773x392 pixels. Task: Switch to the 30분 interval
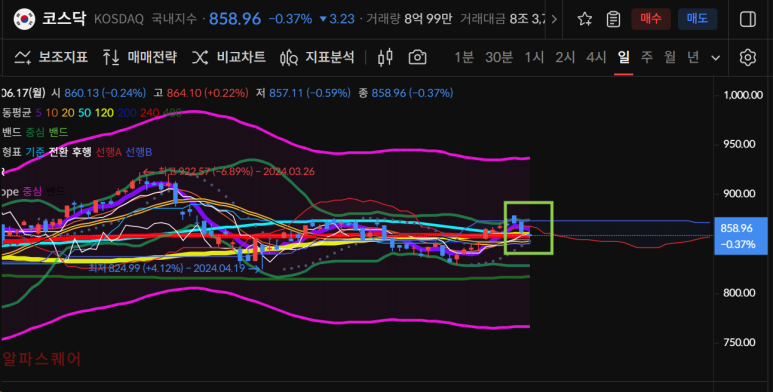click(499, 57)
